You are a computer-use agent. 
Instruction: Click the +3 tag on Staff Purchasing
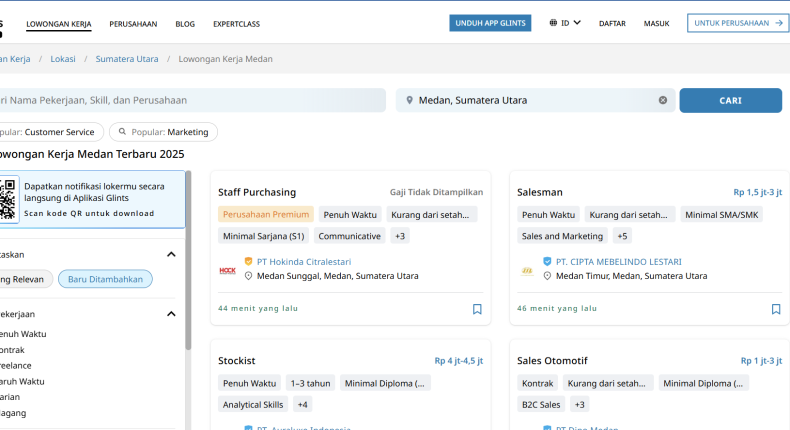(x=400, y=236)
